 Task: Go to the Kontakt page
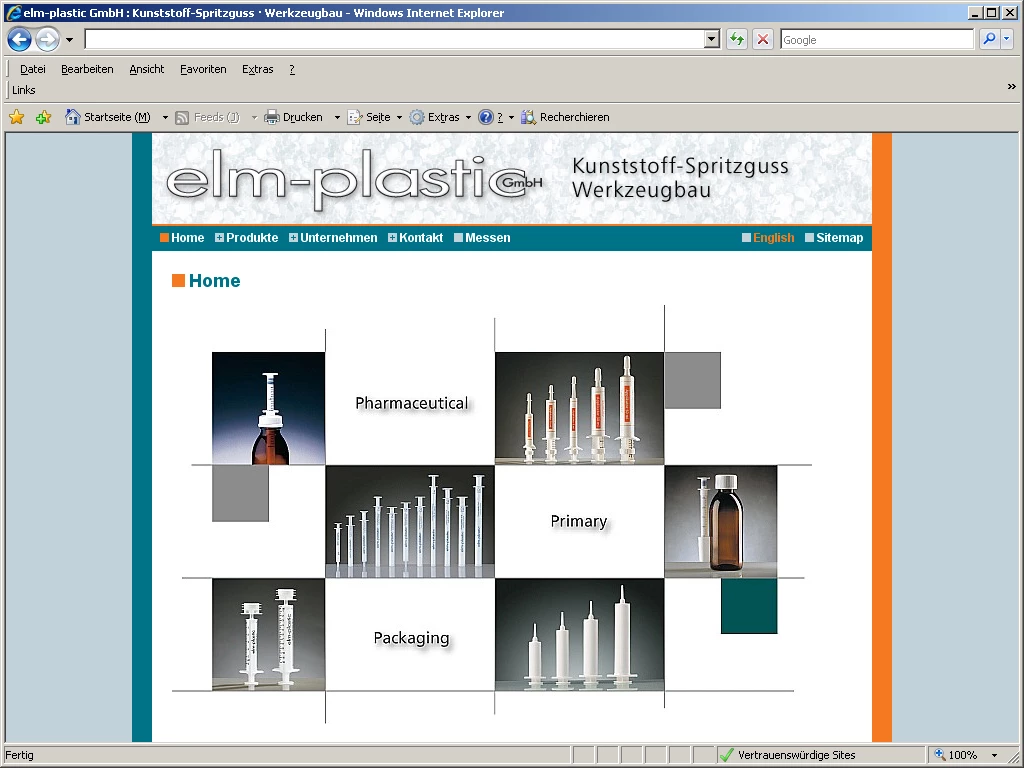click(x=420, y=238)
